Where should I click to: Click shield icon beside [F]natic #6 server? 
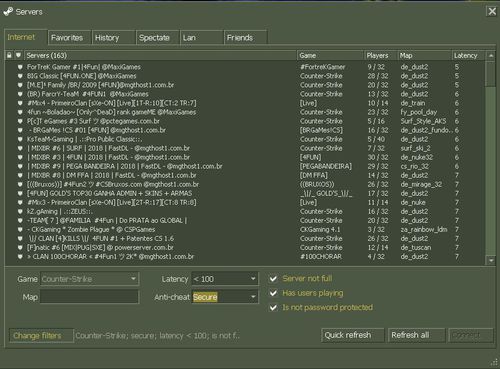(20, 247)
